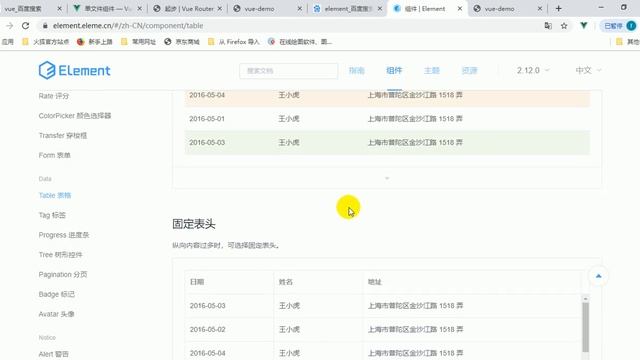Viewport: 640px width, 360px height.
Task: Open the 新手上路 bookmark
Action: [x=95, y=42]
